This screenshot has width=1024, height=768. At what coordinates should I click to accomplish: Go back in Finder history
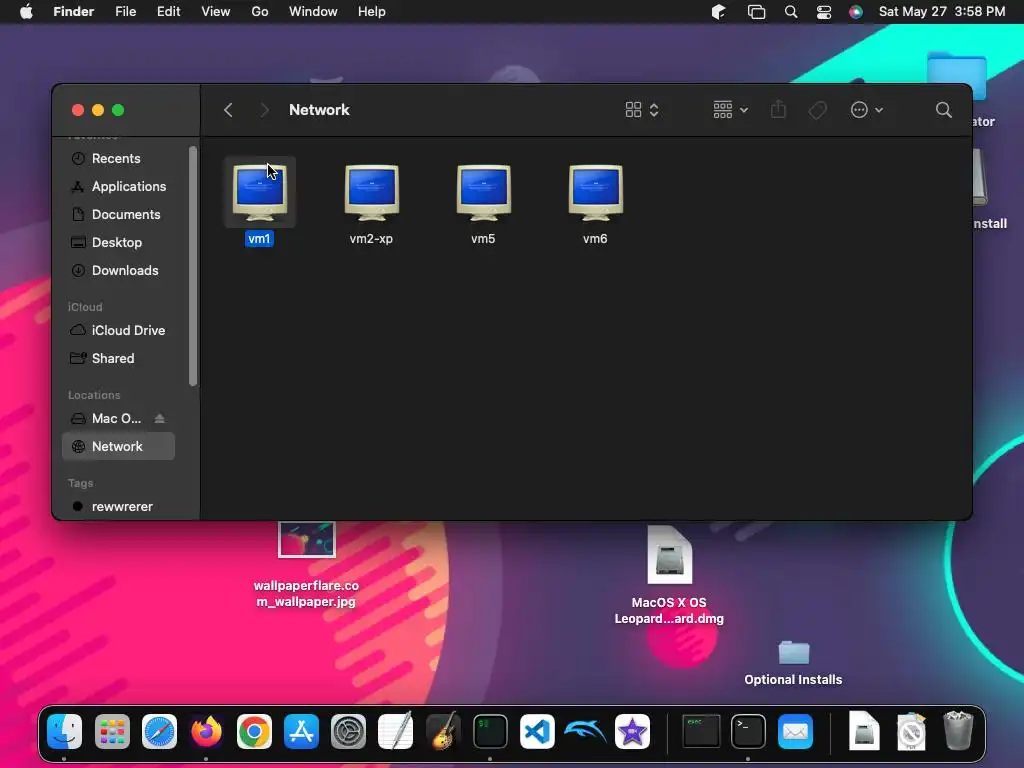coord(228,110)
